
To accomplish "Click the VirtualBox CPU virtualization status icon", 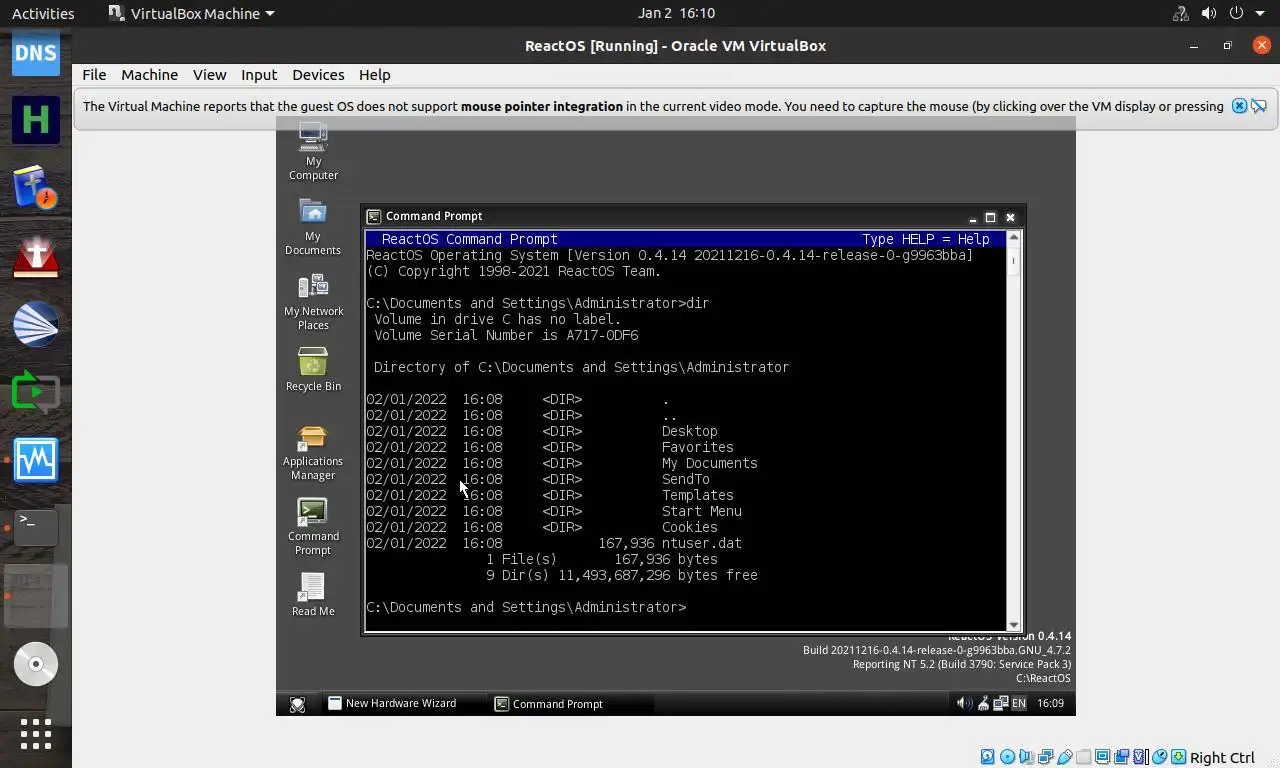I will [1141, 757].
